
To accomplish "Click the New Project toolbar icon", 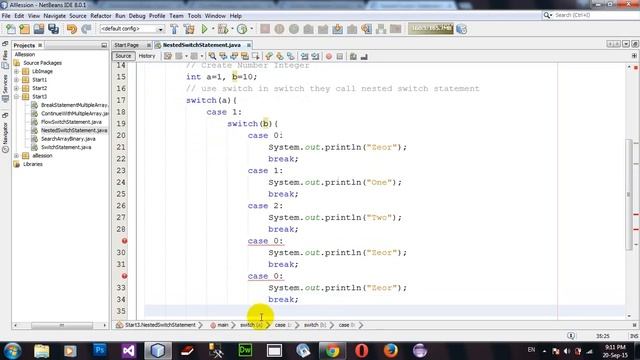I will pyautogui.click(x=24, y=29).
